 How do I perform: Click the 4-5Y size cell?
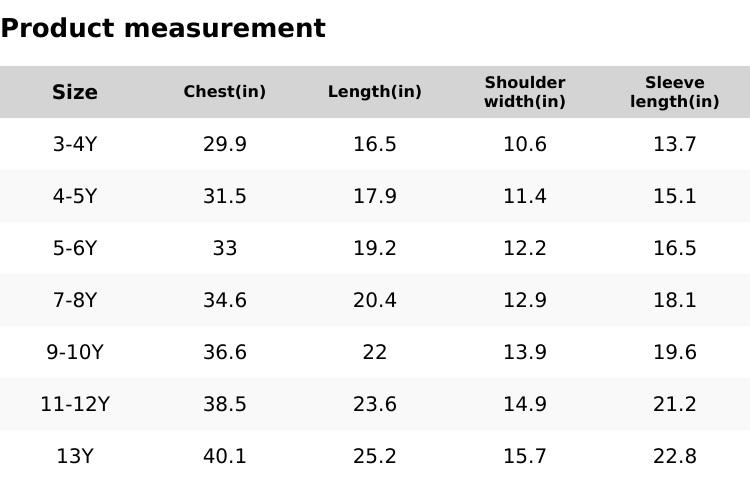(x=75, y=196)
